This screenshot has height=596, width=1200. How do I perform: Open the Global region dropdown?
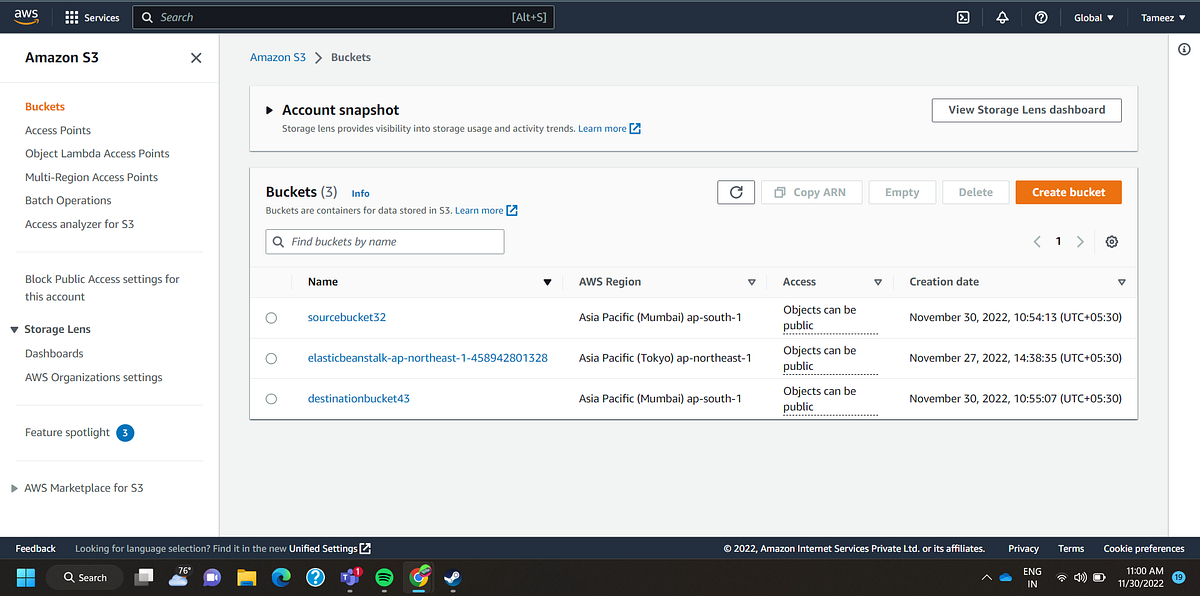tap(1093, 17)
